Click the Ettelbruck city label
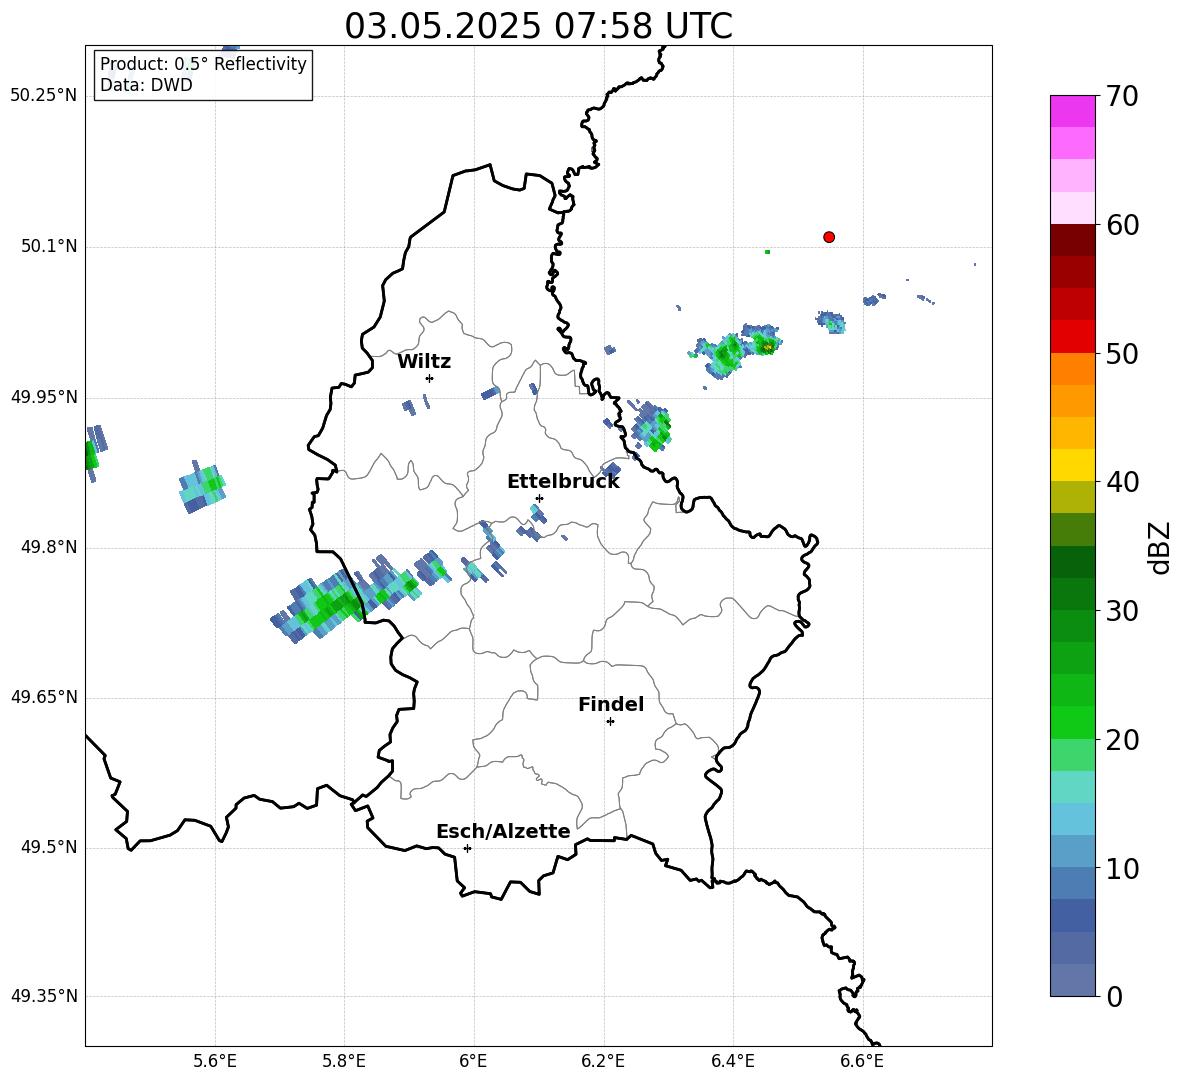Image resolution: width=1184 pixels, height=1081 pixels. [563, 482]
